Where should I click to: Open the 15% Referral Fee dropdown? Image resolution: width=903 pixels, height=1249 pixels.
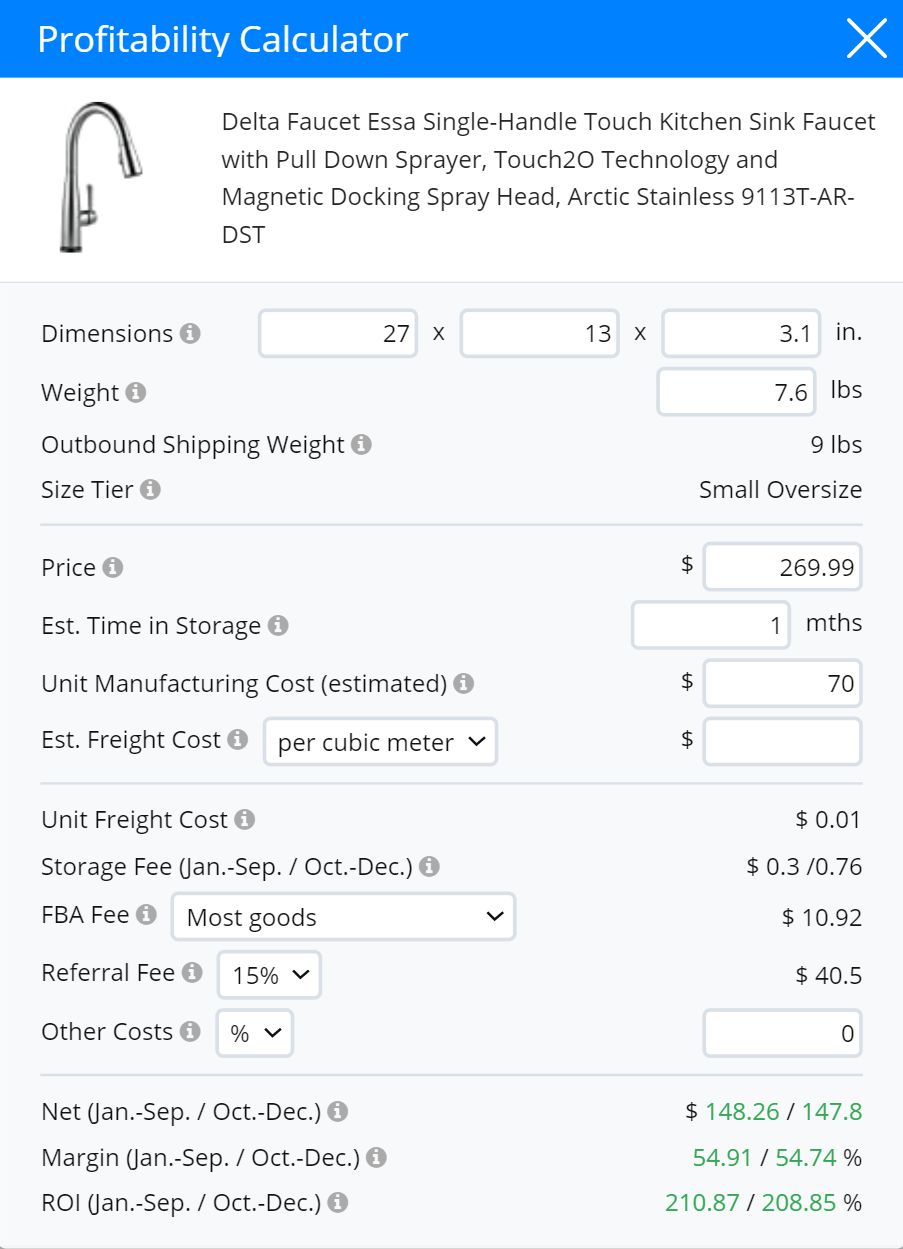pyautogui.click(x=269, y=975)
